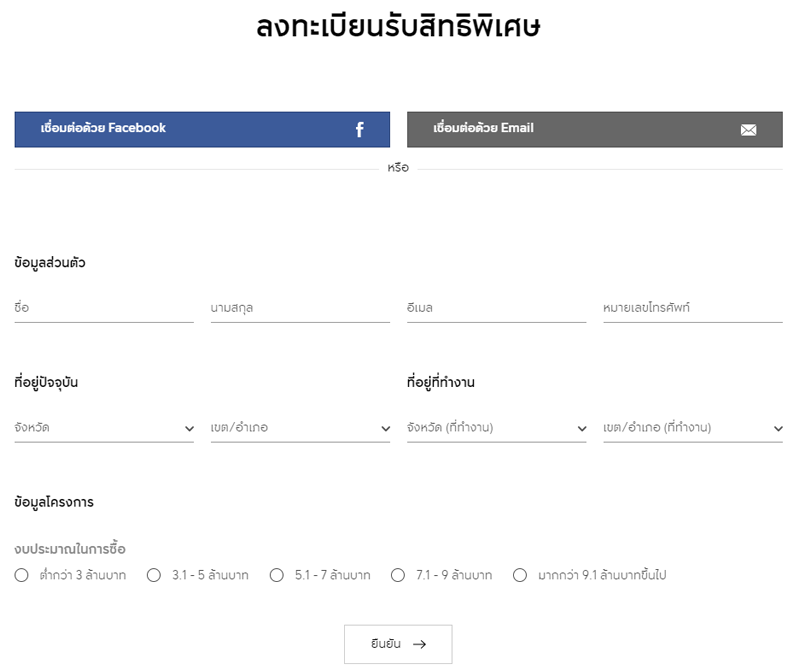Click the email envelope icon

click(x=748, y=130)
